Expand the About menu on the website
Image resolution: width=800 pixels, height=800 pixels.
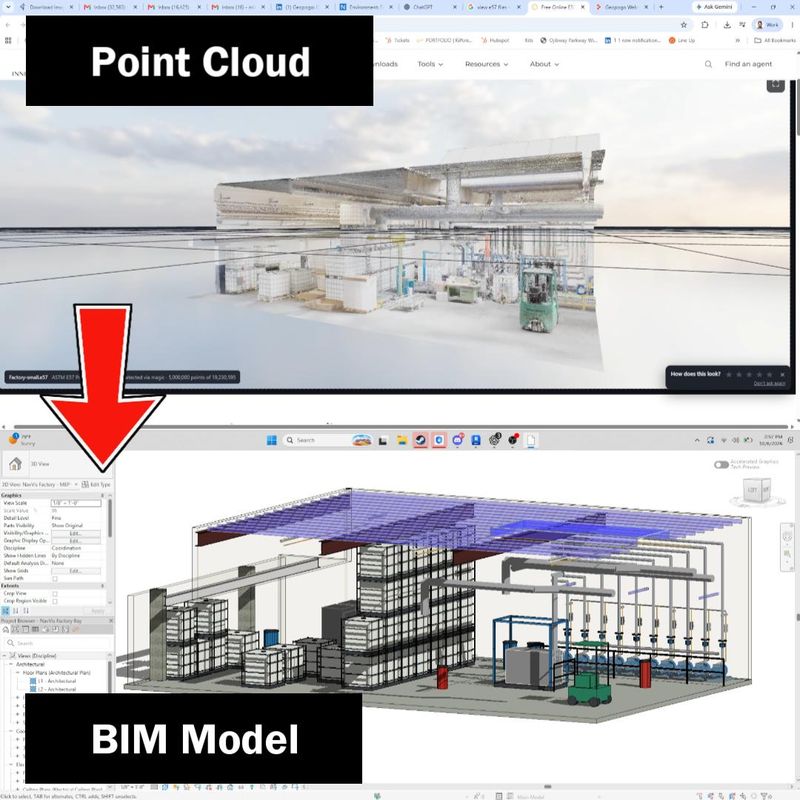click(544, 64)
